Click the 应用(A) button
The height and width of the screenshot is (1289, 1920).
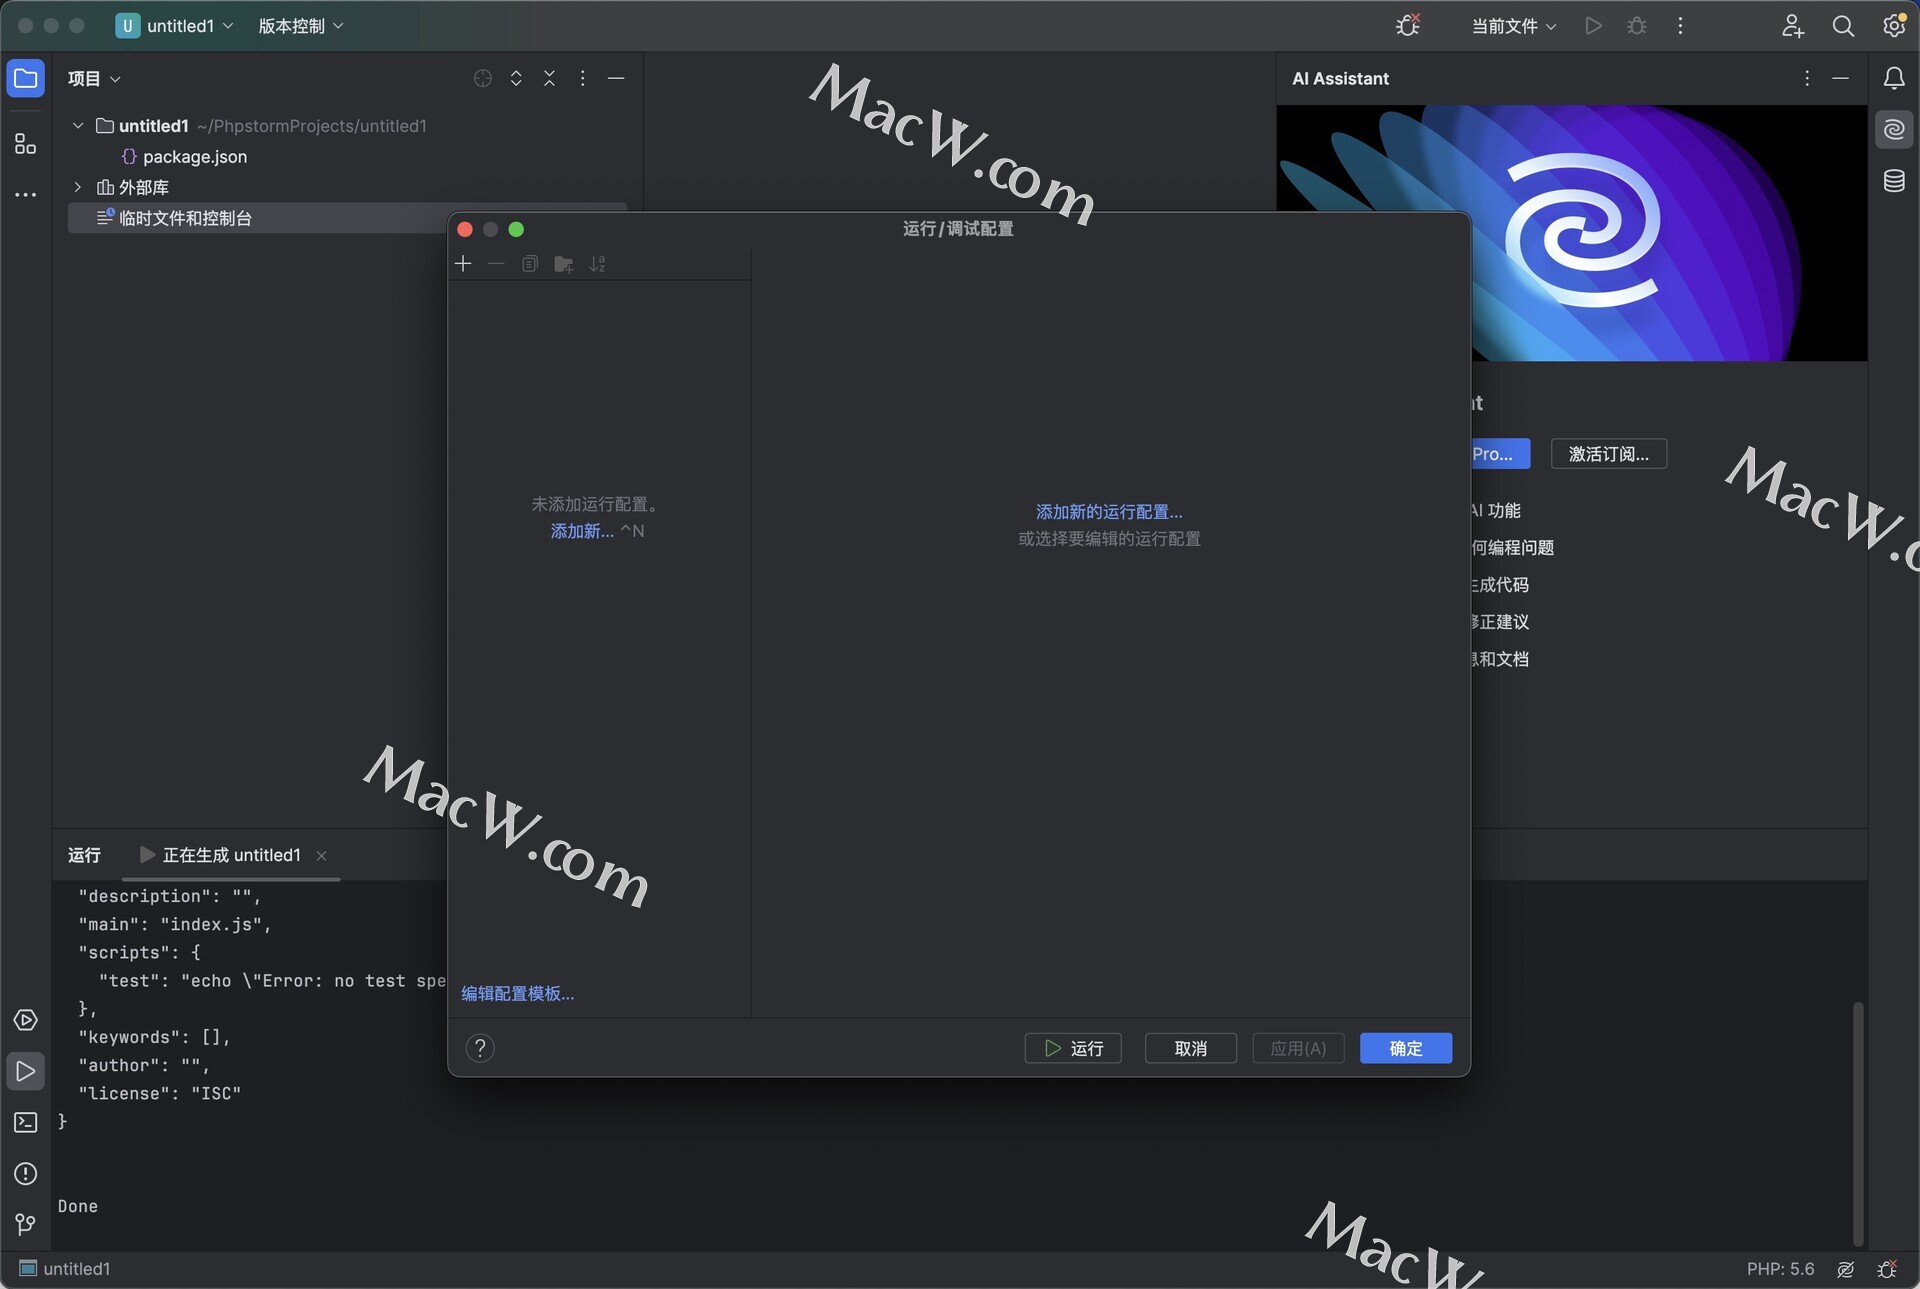coord(1298,1048)
